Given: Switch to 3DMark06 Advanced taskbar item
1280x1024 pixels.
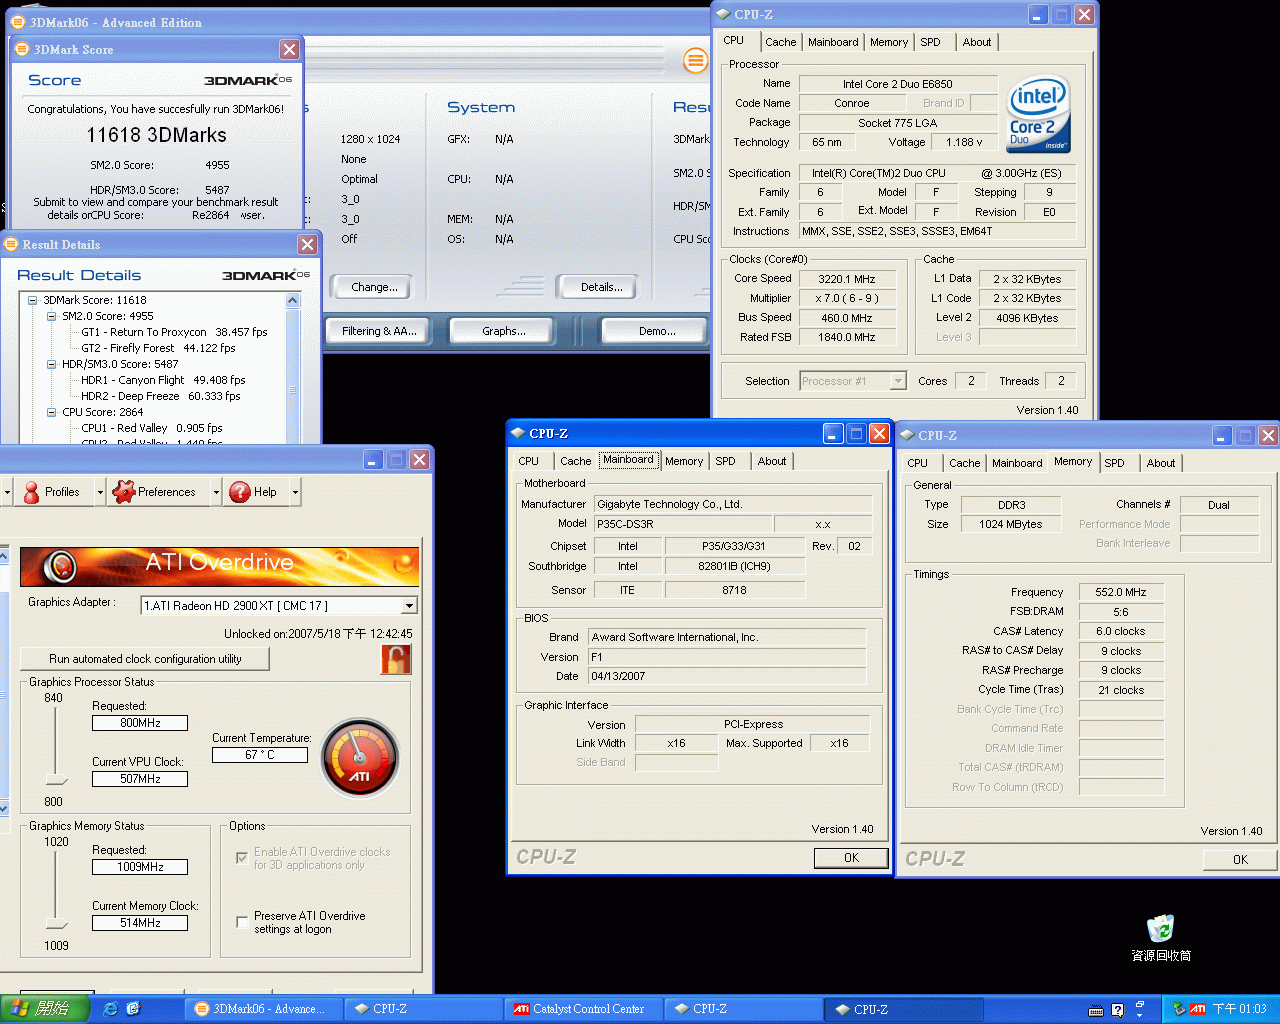Looking at the screenshot, I should pyautogui.click(x=264, y=1009).
